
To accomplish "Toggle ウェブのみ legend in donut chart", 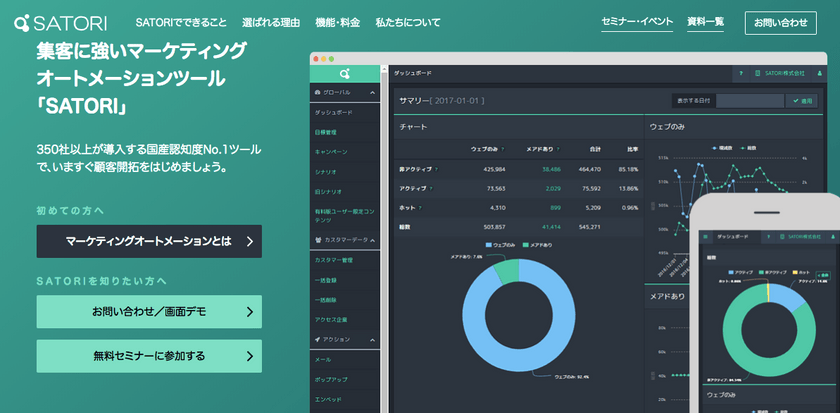I will point(504,244).
